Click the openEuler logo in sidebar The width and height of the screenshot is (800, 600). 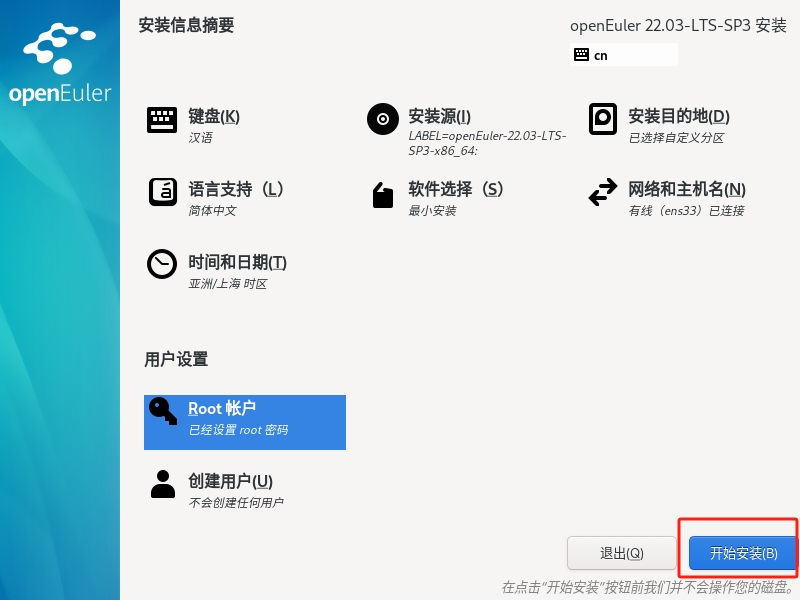(x=60, y=64)
